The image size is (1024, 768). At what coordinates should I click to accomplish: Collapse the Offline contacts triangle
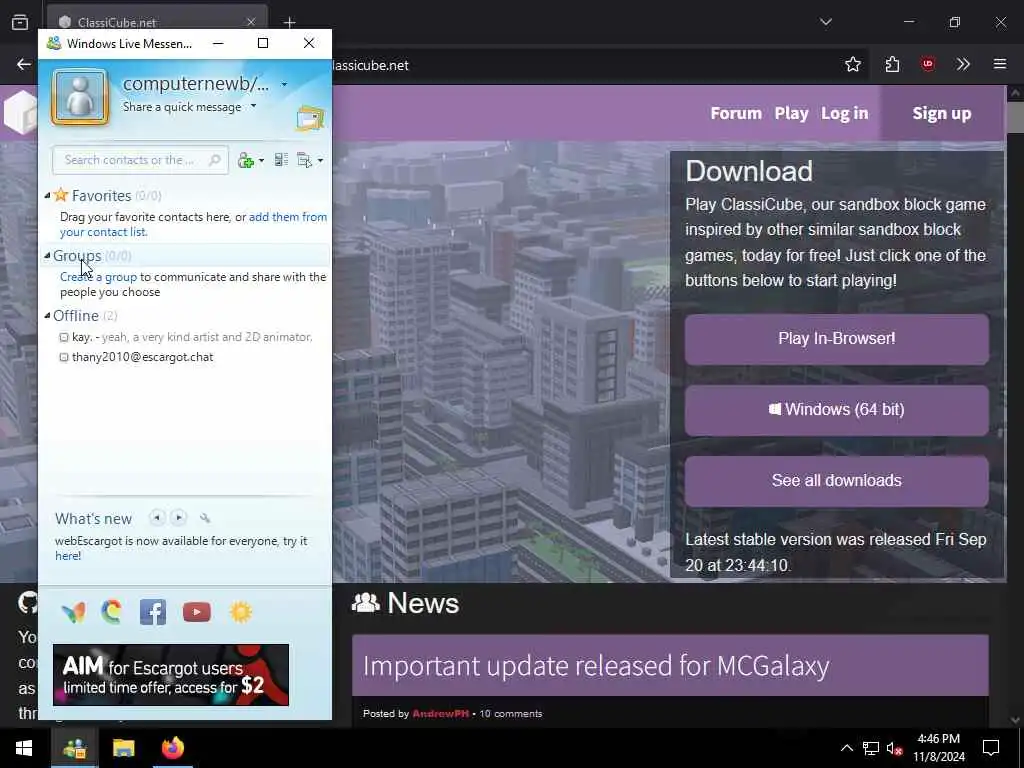coord(47,315)
